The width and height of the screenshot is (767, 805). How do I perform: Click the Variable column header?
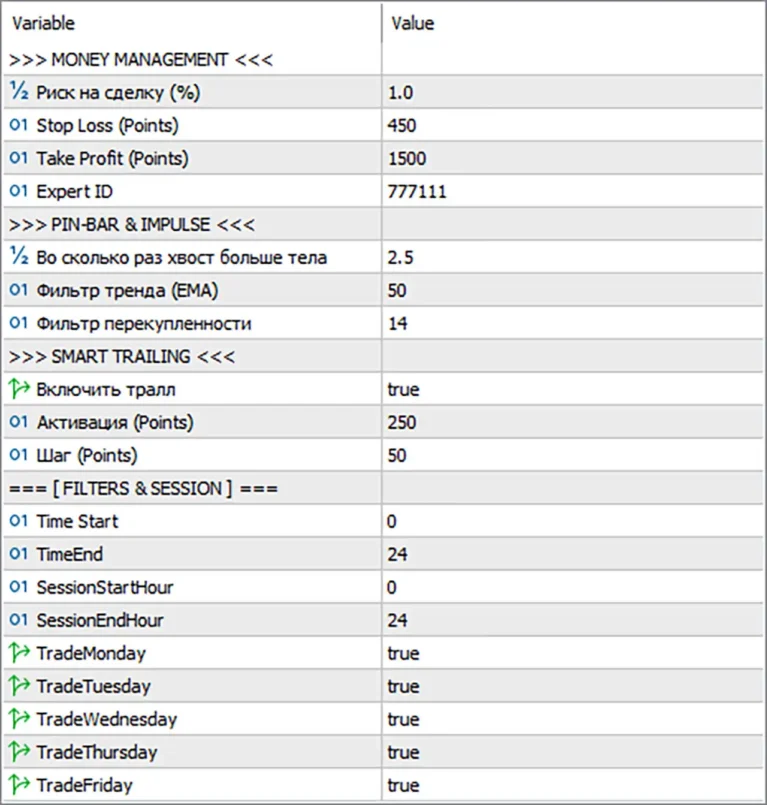click(x=193, y=23)
